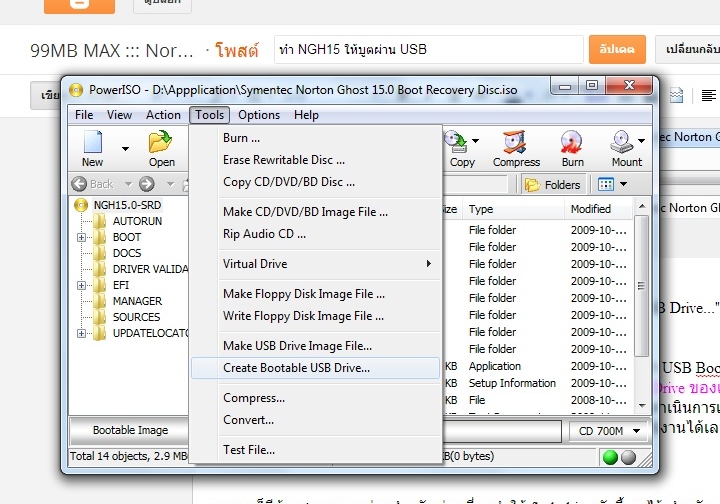This screenshot has width=720, height=504.
Task: Toggle the Folders pane button
Action: click(x=554, y=185)
